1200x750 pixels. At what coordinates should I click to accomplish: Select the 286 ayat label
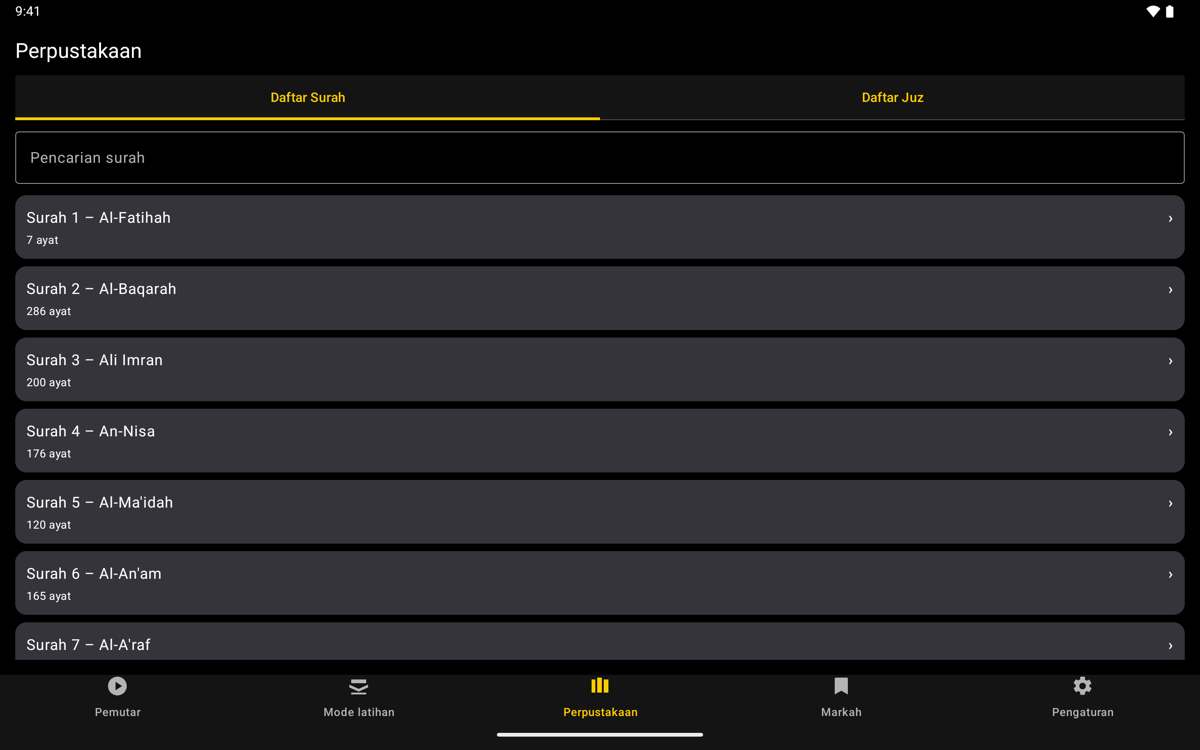pyautogui.click(x=49, y=312)
